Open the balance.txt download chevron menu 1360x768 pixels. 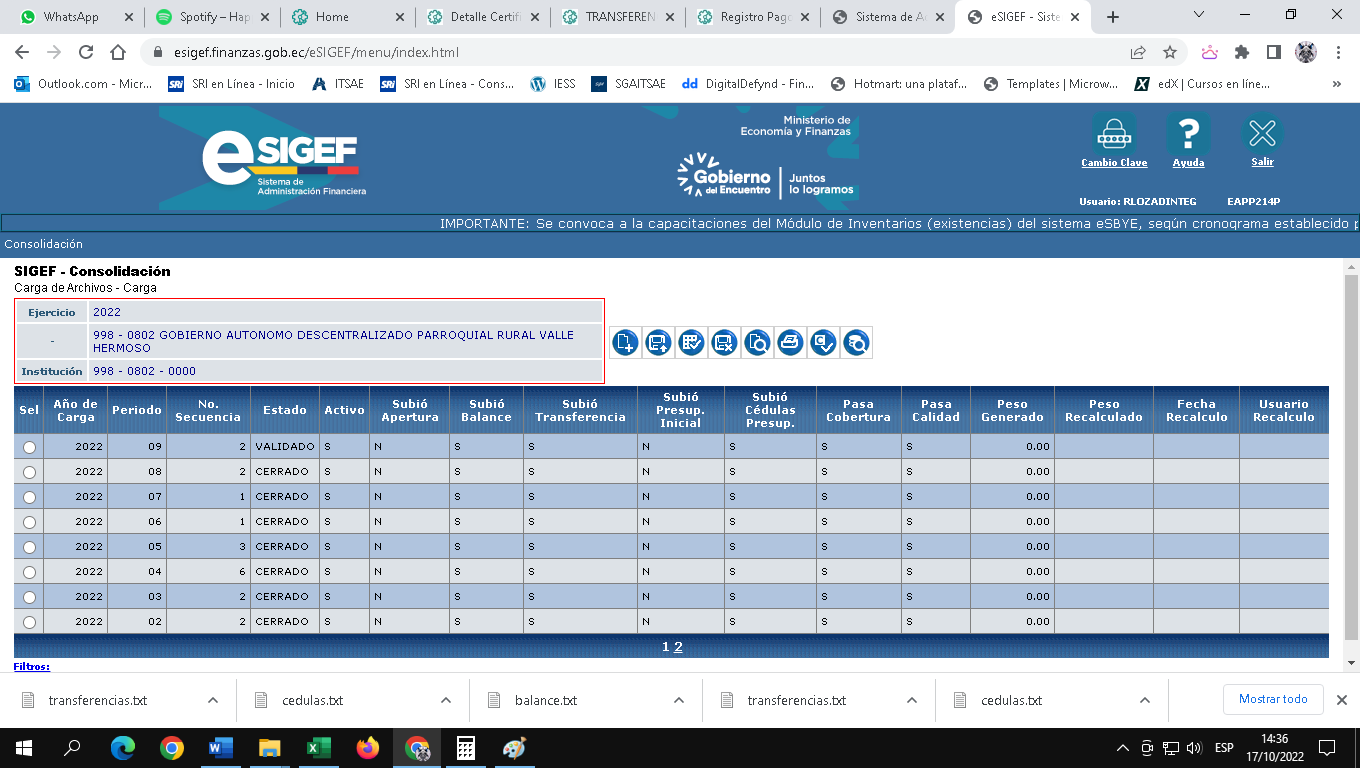click(679, 700)
